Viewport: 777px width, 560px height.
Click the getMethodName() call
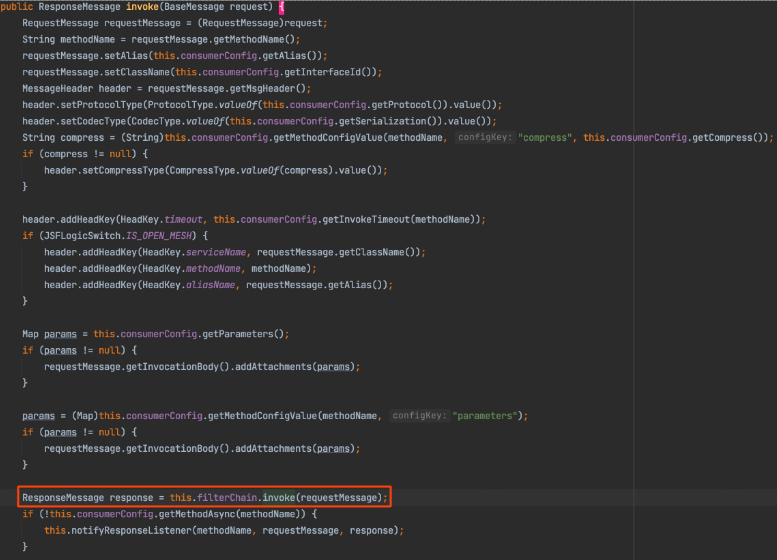pyautogui.click(x=254, y=39)
